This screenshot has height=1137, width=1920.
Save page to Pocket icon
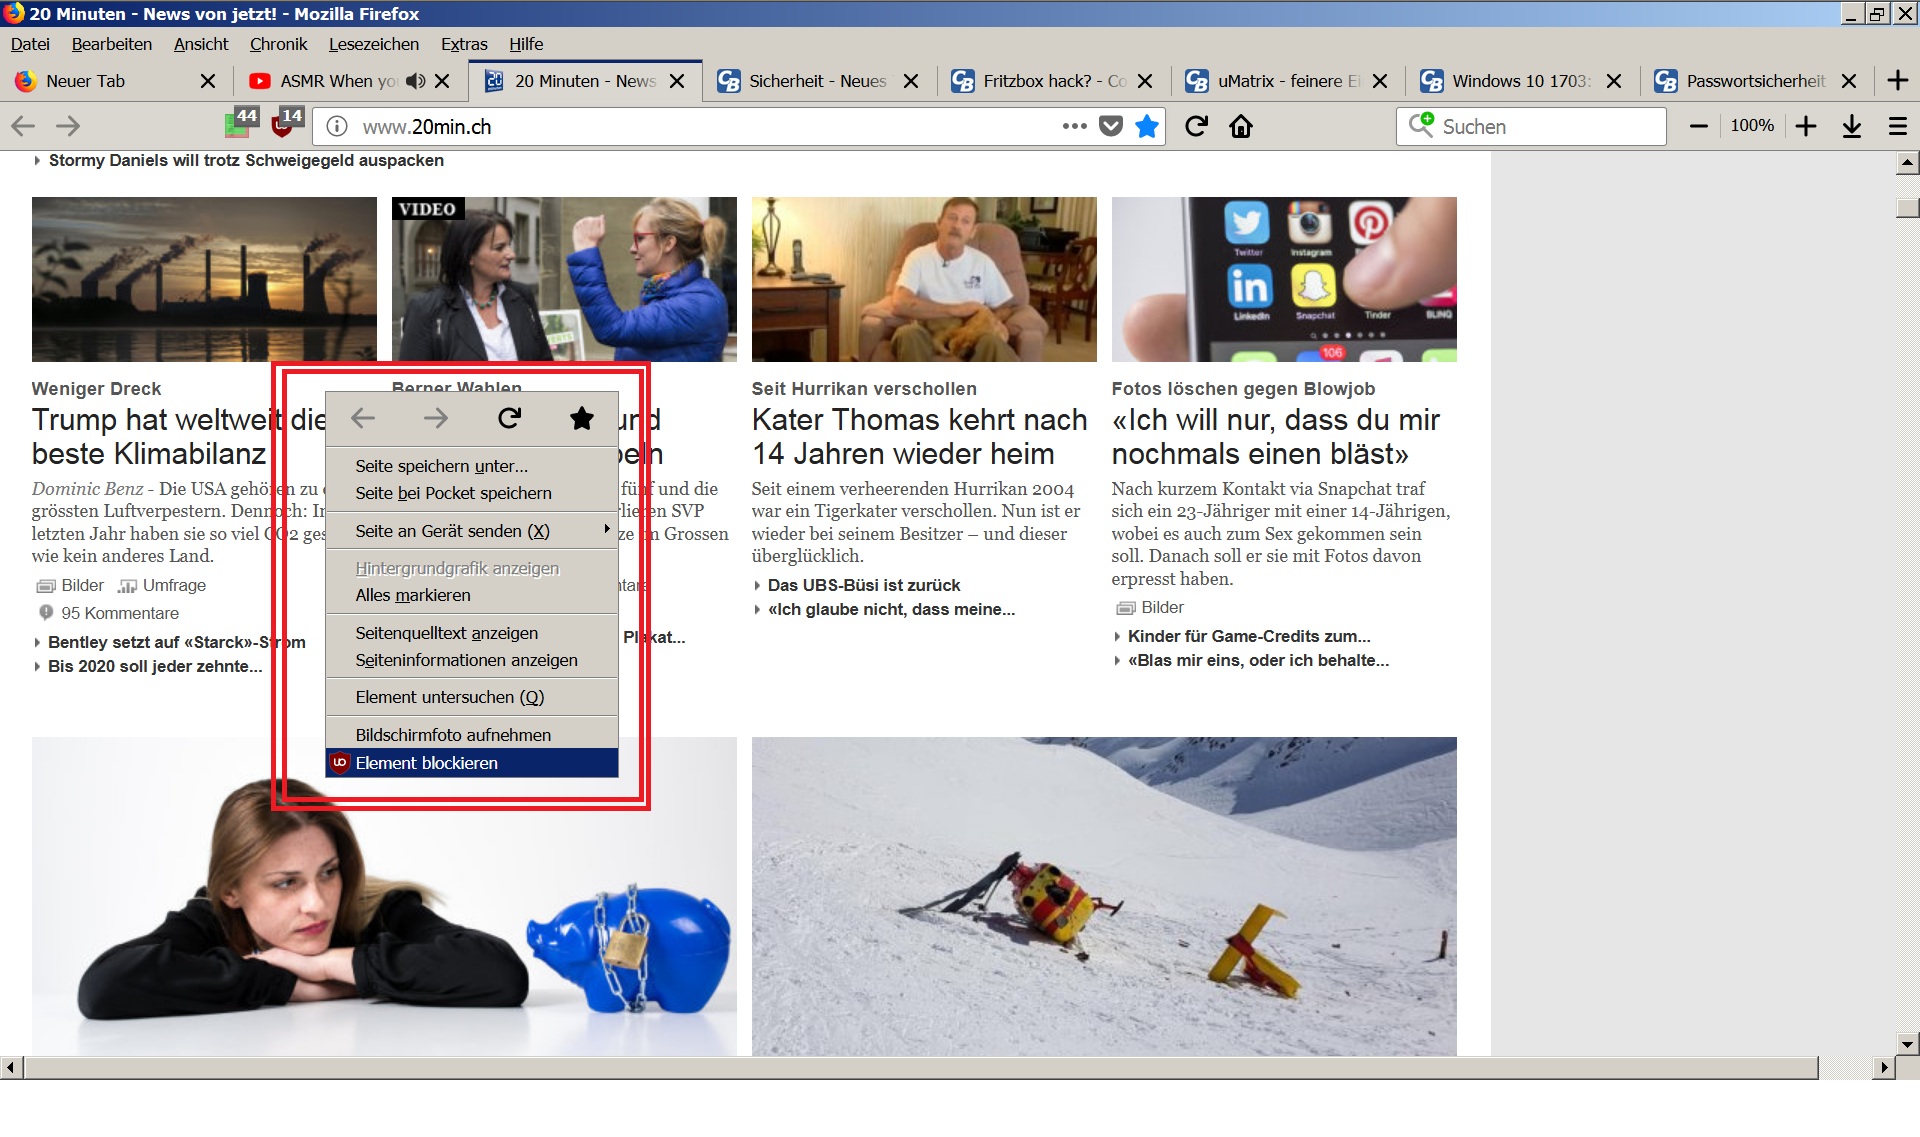coord(1111,126)
